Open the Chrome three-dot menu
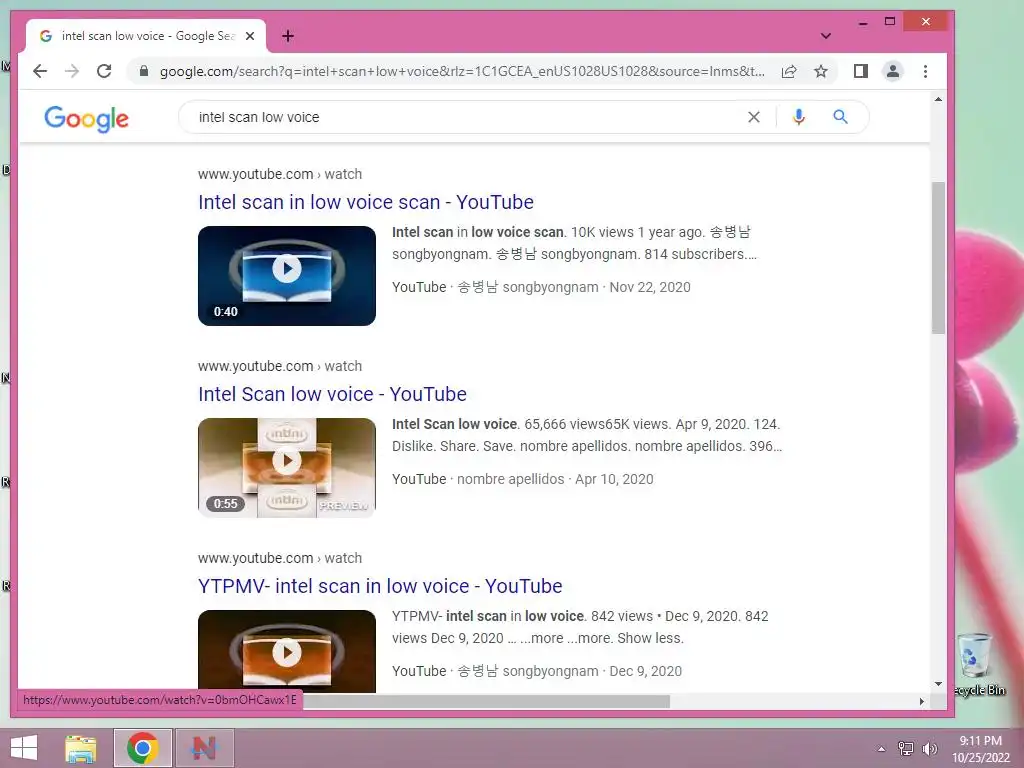1024x768 pixels. 925,71
